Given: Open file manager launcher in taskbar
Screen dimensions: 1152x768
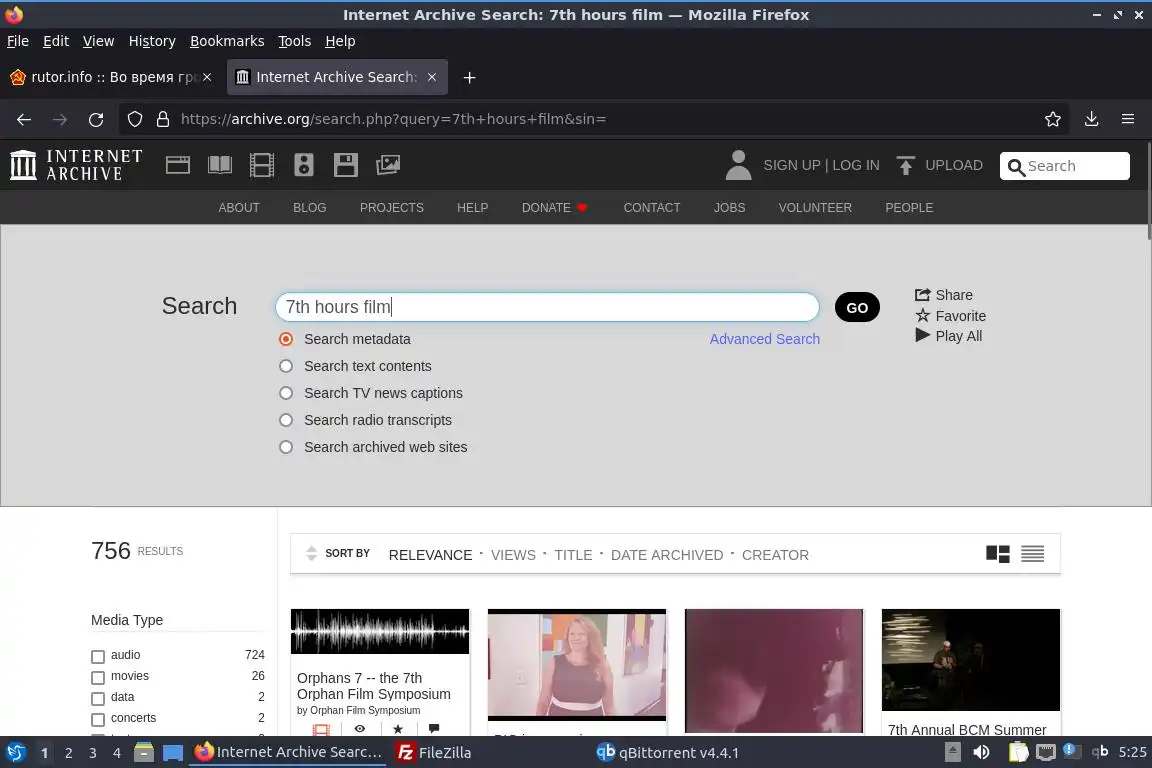Looking at the screenshot, I should click(x=144, y=752).
